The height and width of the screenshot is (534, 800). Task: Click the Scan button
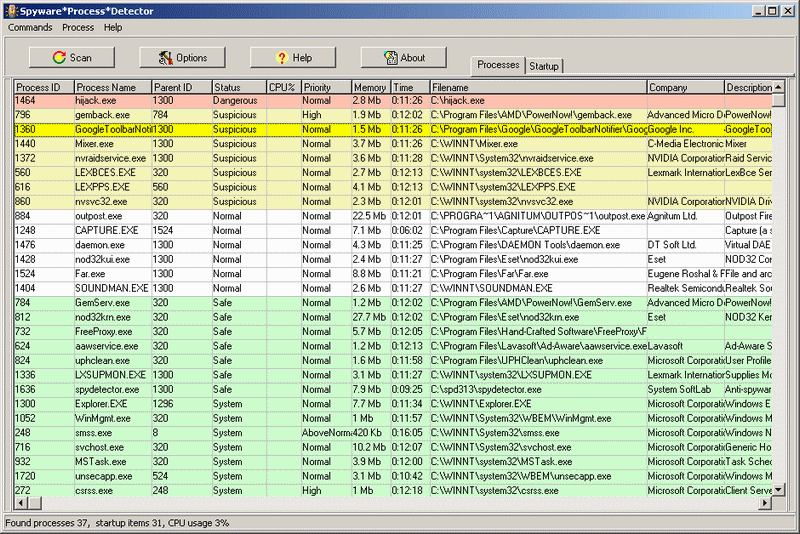tap(72, 58)
